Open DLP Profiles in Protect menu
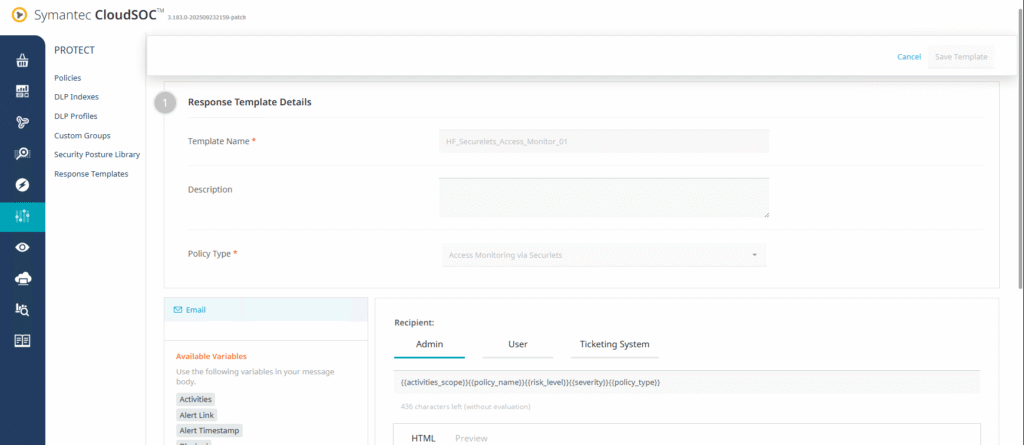This screenshot has width=1024, height=445. point(76,116)
